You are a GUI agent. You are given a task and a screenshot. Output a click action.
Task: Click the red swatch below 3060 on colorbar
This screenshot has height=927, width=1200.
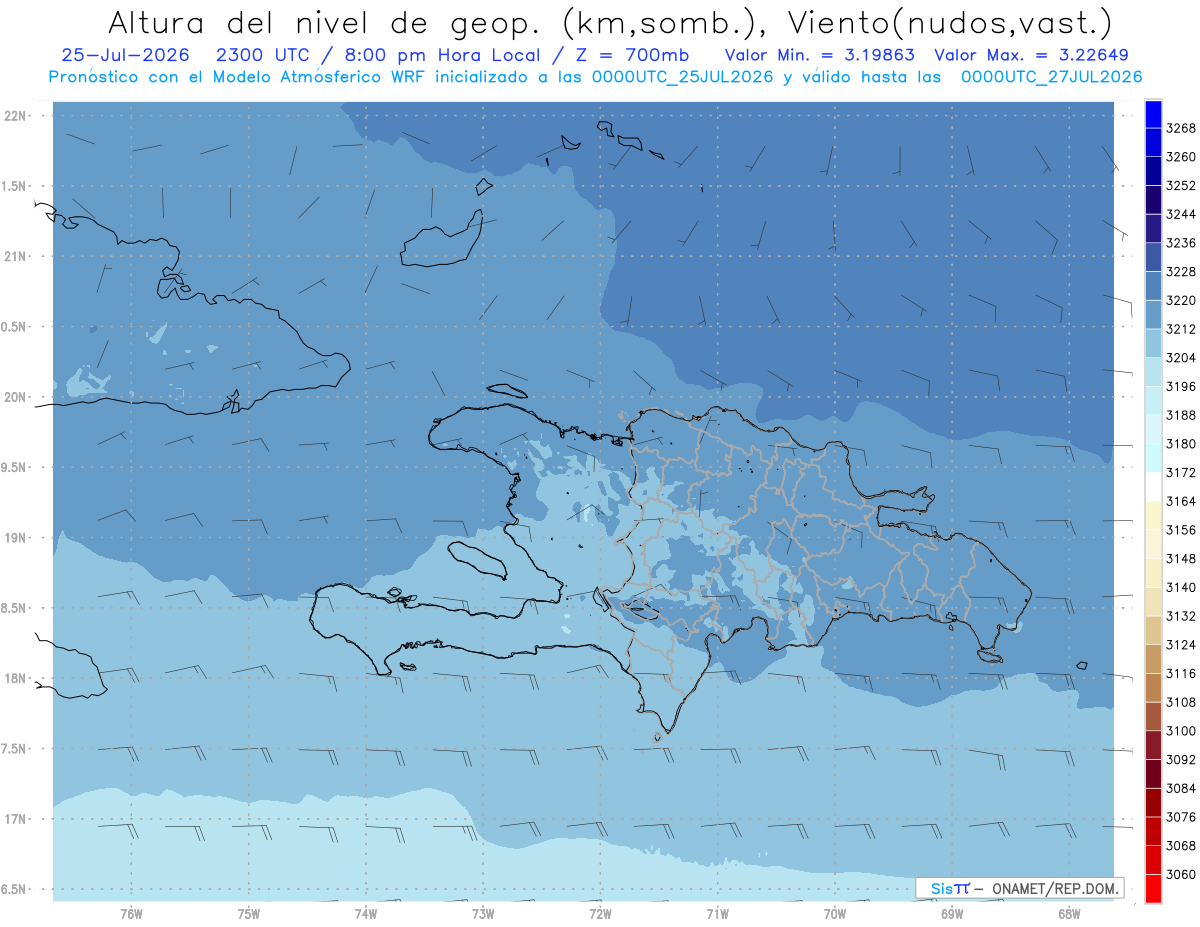1153,888
